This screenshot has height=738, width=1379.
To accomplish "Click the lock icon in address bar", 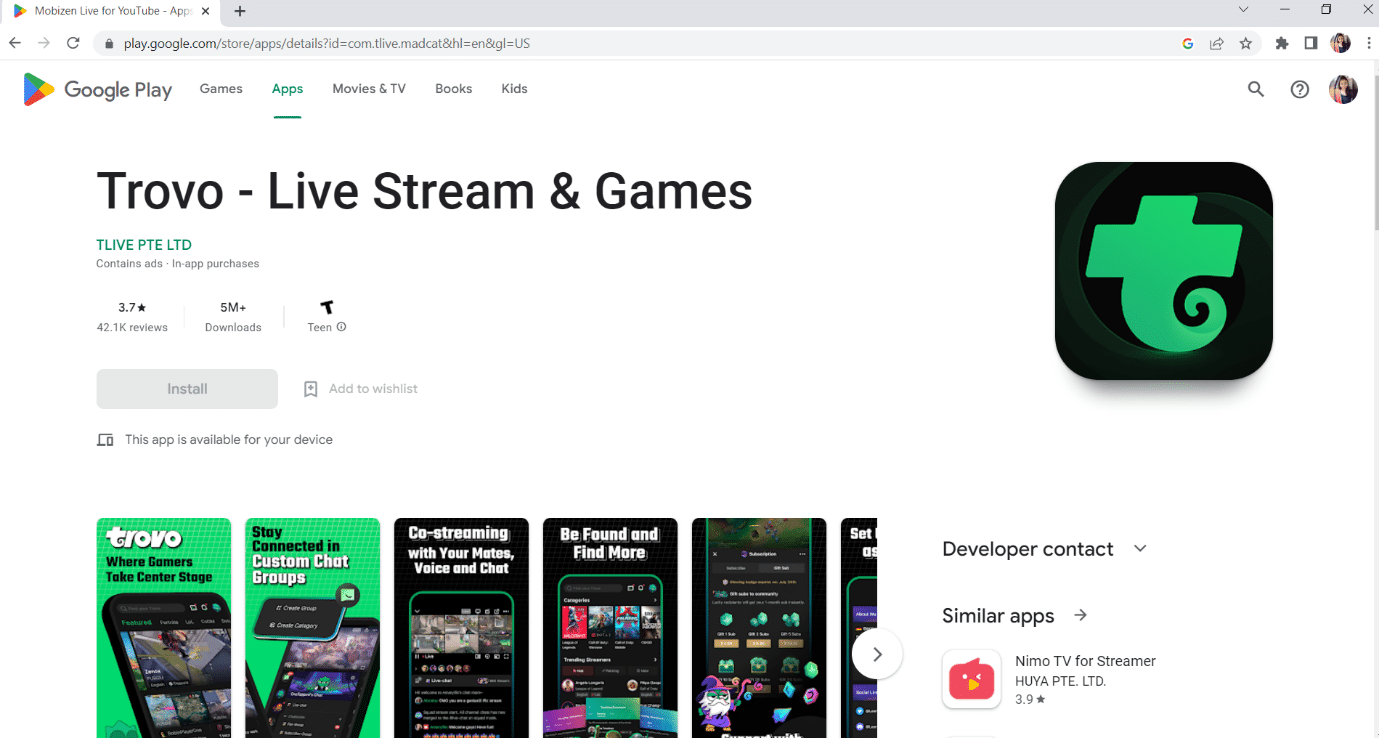I will click(x=108, y=44).
